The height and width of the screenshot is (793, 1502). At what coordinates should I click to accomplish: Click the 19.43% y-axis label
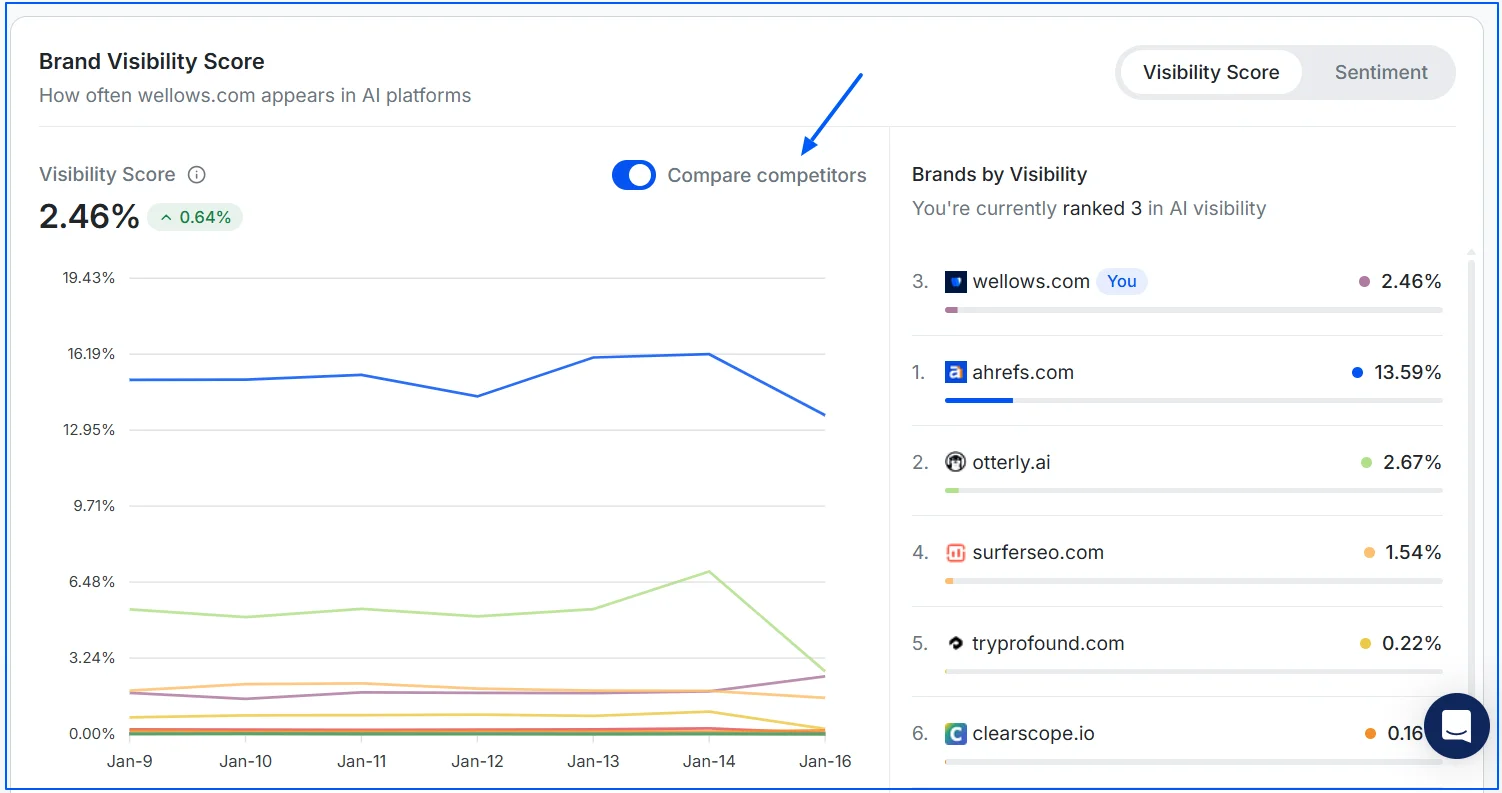tap(89, 278)
